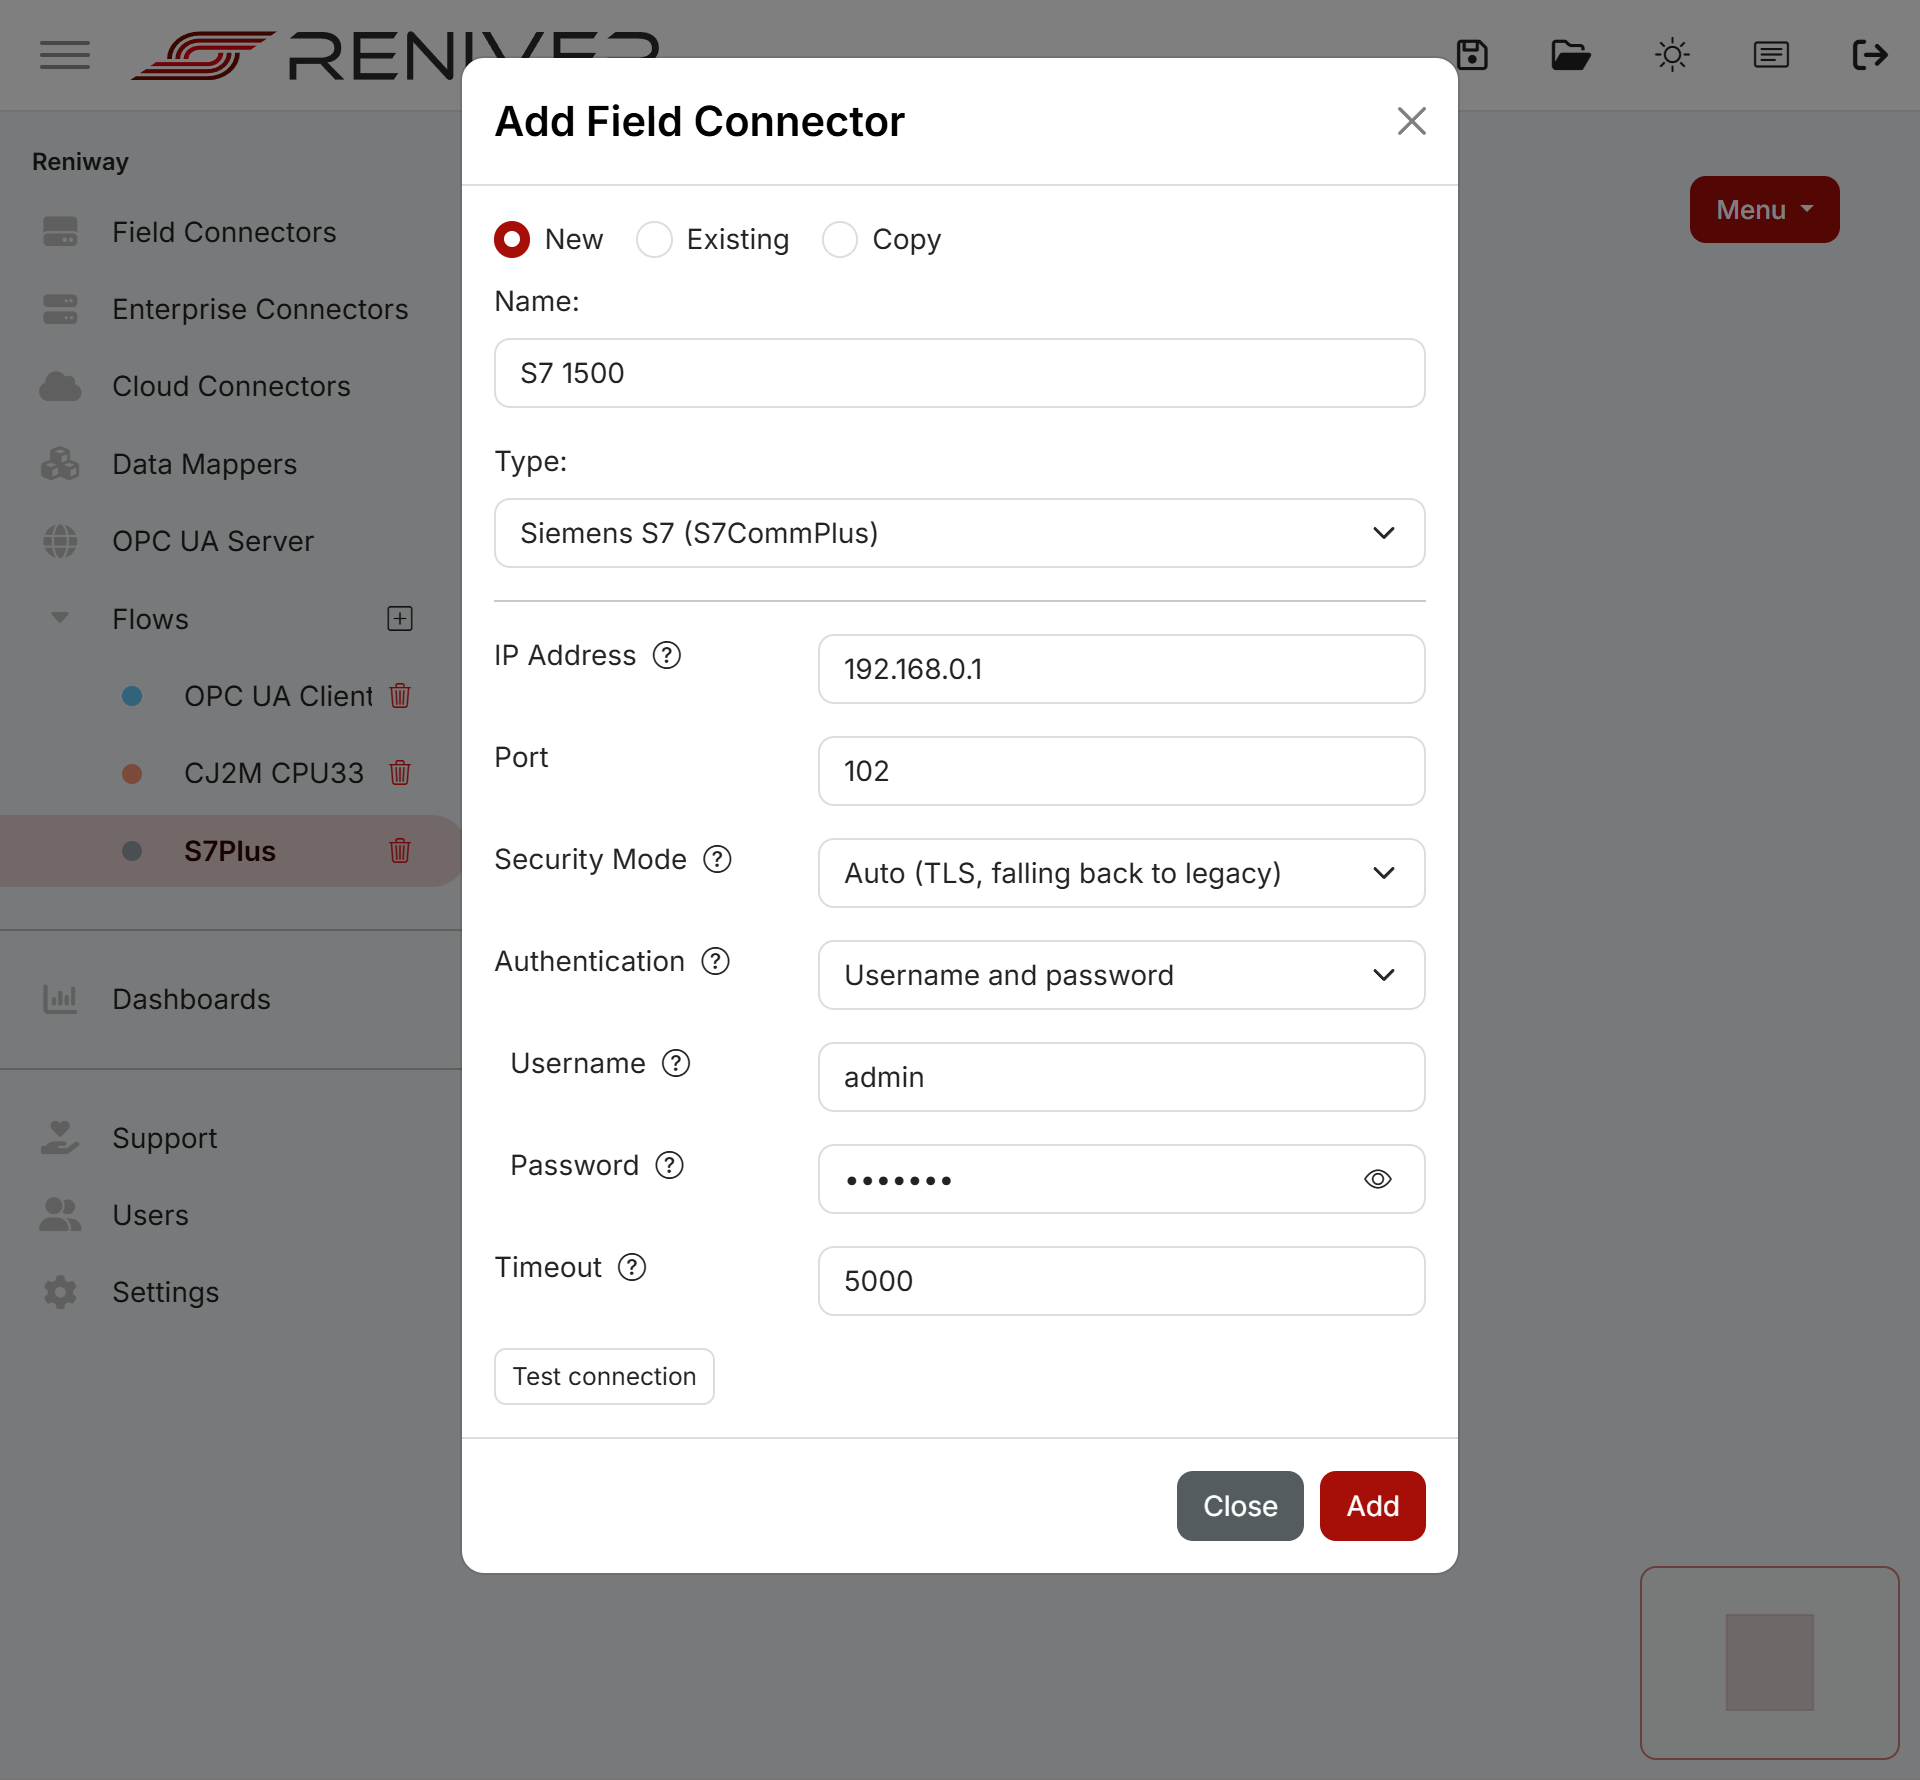This screenshot has height=1780, width=1920.
Task: Click the logout icon
Action: (1870, 55)
